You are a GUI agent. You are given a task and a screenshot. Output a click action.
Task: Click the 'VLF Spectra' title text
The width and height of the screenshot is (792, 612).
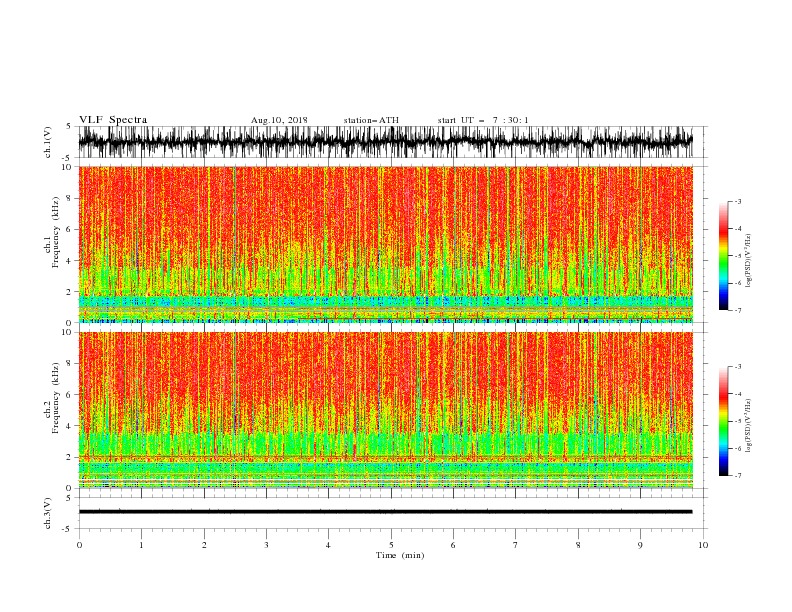pos(113,120)
